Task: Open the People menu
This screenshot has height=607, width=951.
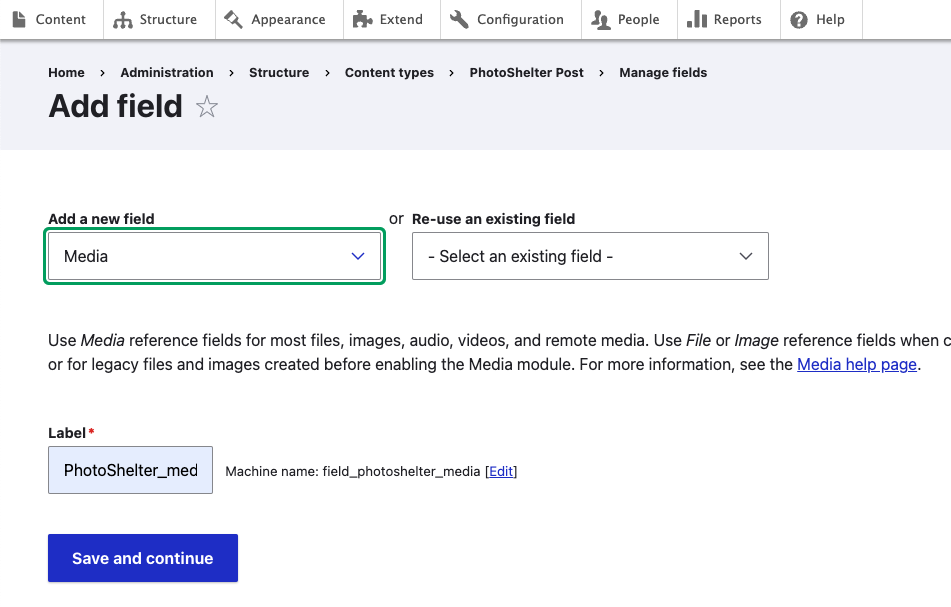Action: [x=629, y=19]
